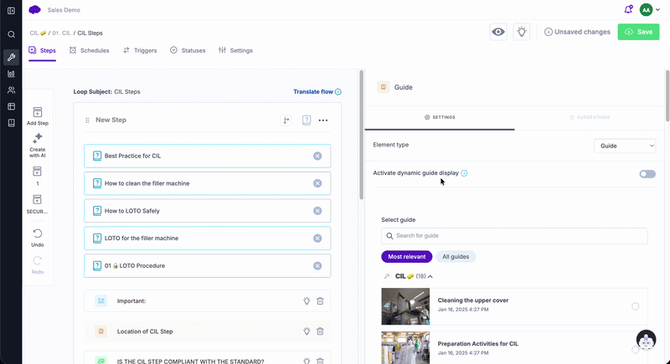
Task: Click the 01. CIL breadcrumb link
Action: (x=62, y=33)
